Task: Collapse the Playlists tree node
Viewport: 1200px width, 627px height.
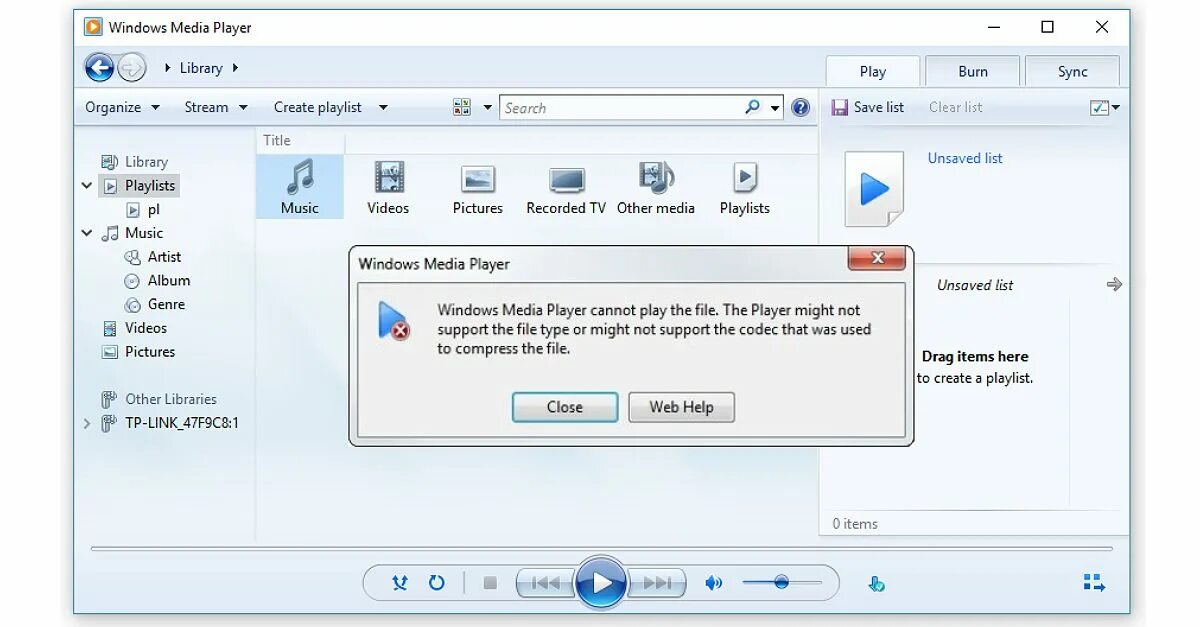Action: [87, 185]
